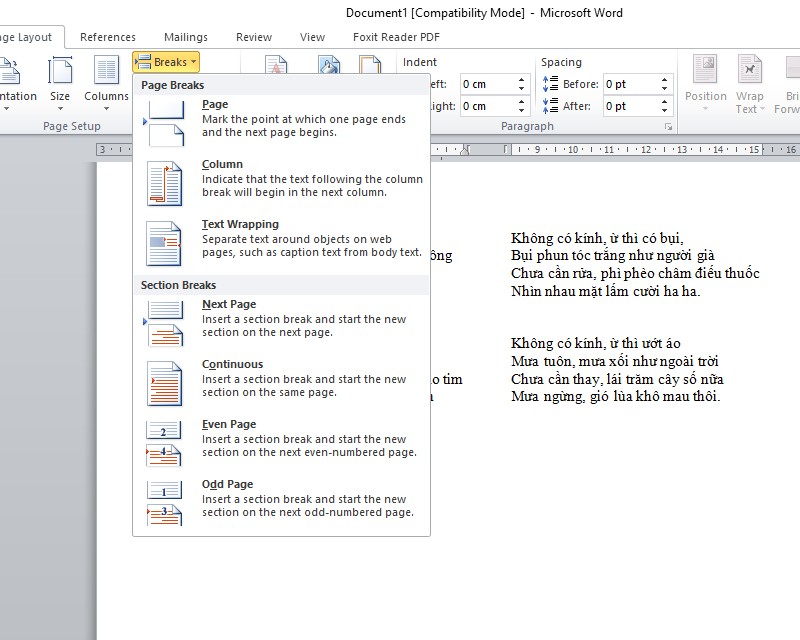The image size is (800, 640).
Task: Click the line 'Mưa tuôn, mưa xối như ngoài trời'
Action: (x=614, y=361)
